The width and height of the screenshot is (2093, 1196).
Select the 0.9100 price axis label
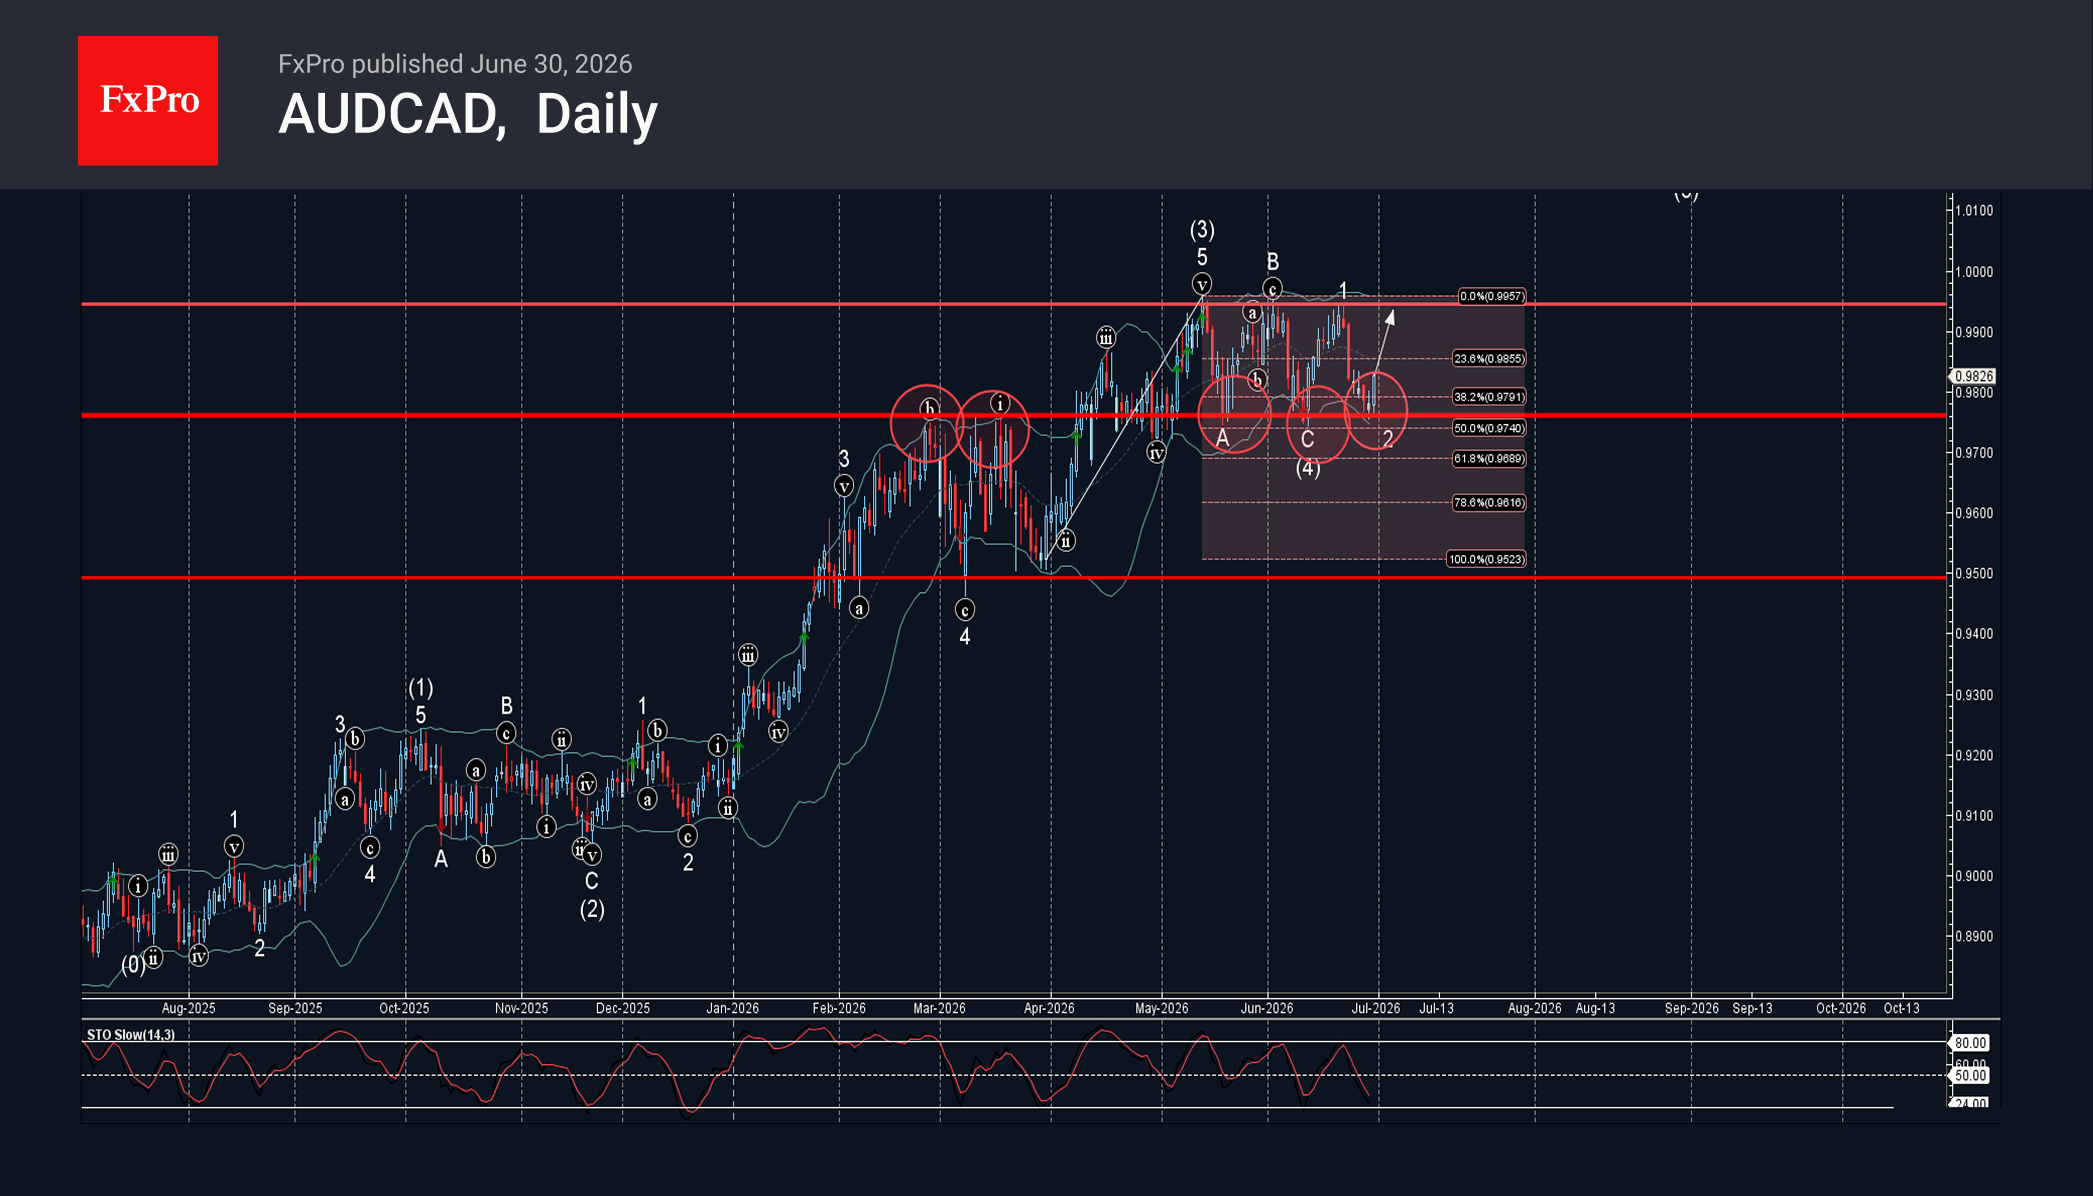coord(1974,816)
